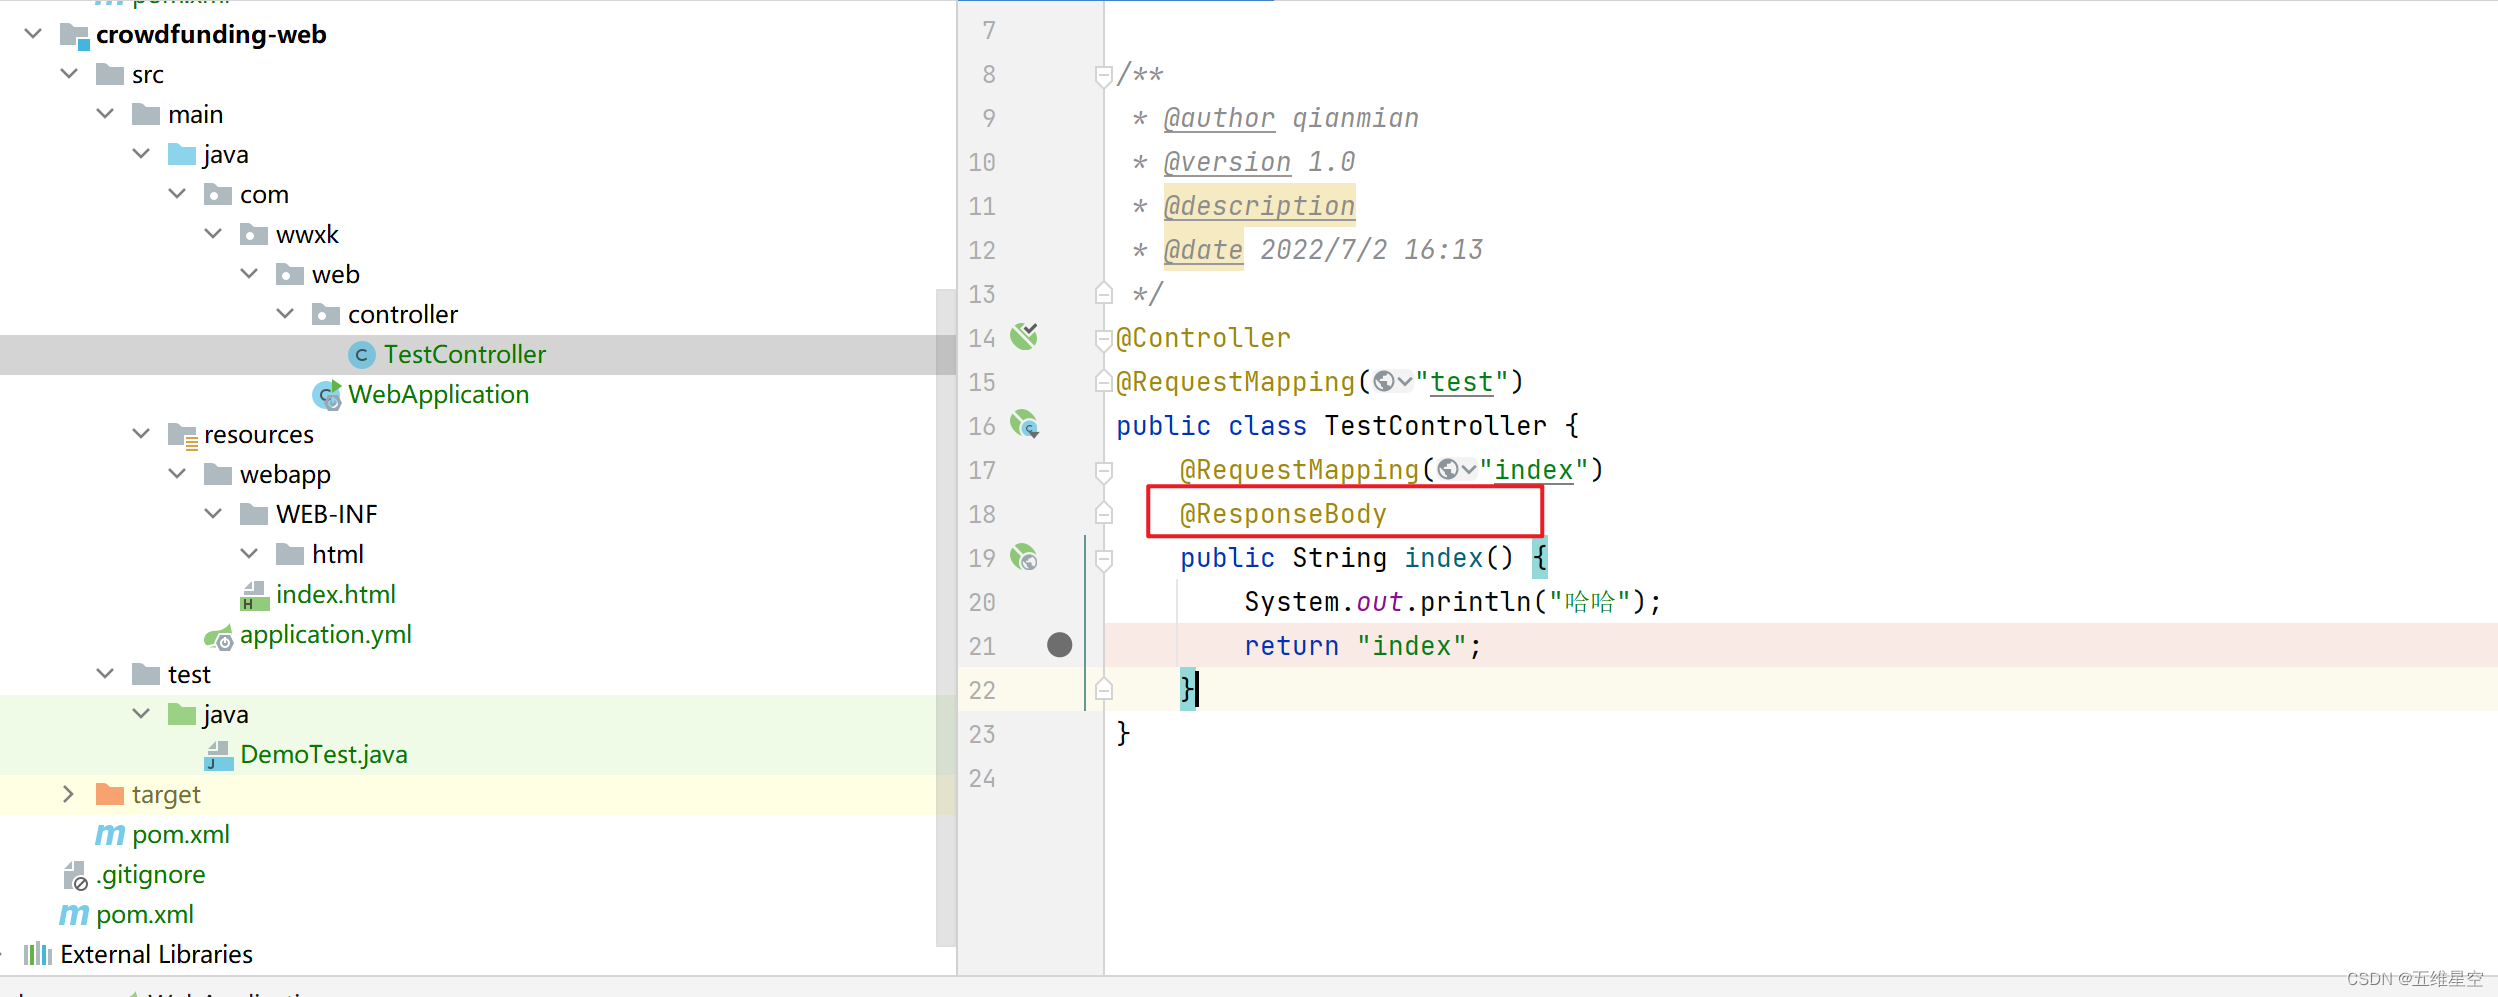Expand the target folder chevron

pos(69,794)
